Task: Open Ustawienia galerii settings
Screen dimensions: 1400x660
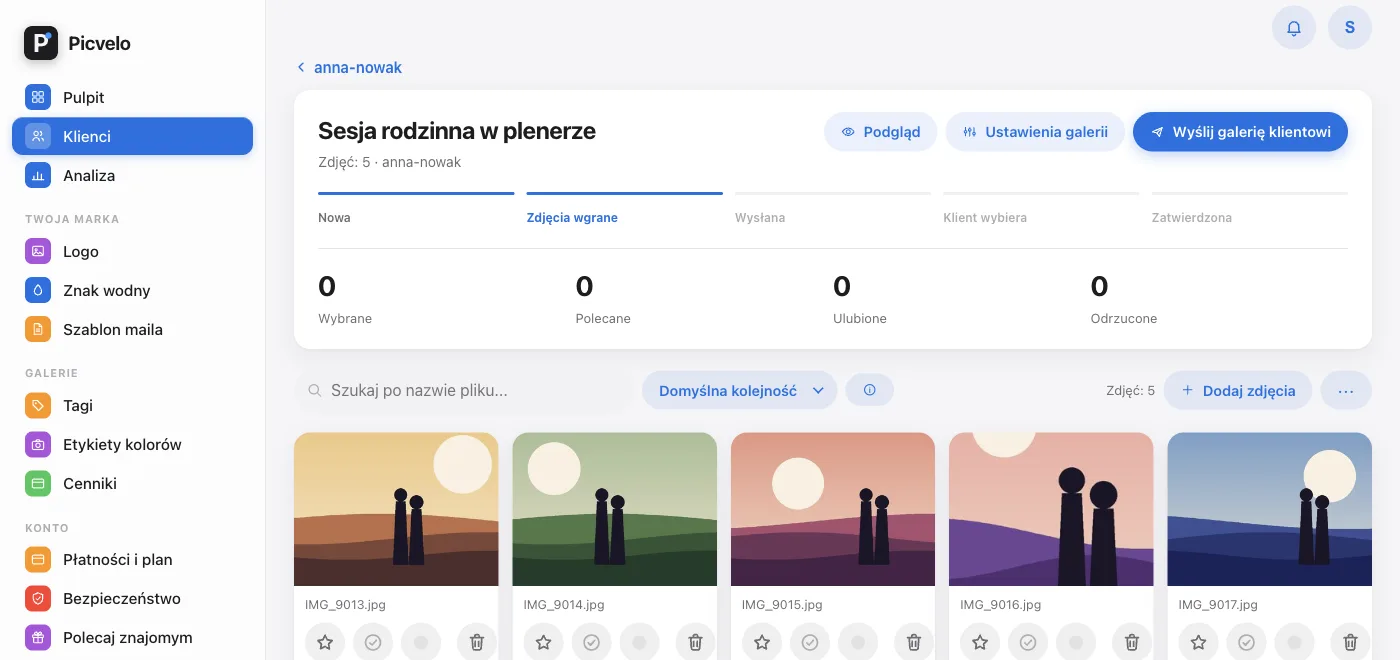Action: (x=1035, y=131)
